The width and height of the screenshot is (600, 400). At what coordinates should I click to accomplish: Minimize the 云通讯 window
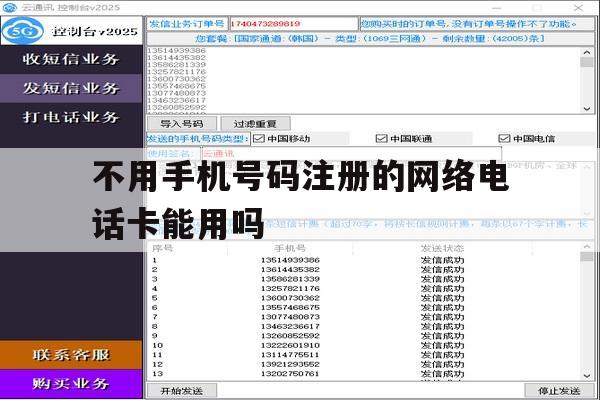[x=497, y=8]
